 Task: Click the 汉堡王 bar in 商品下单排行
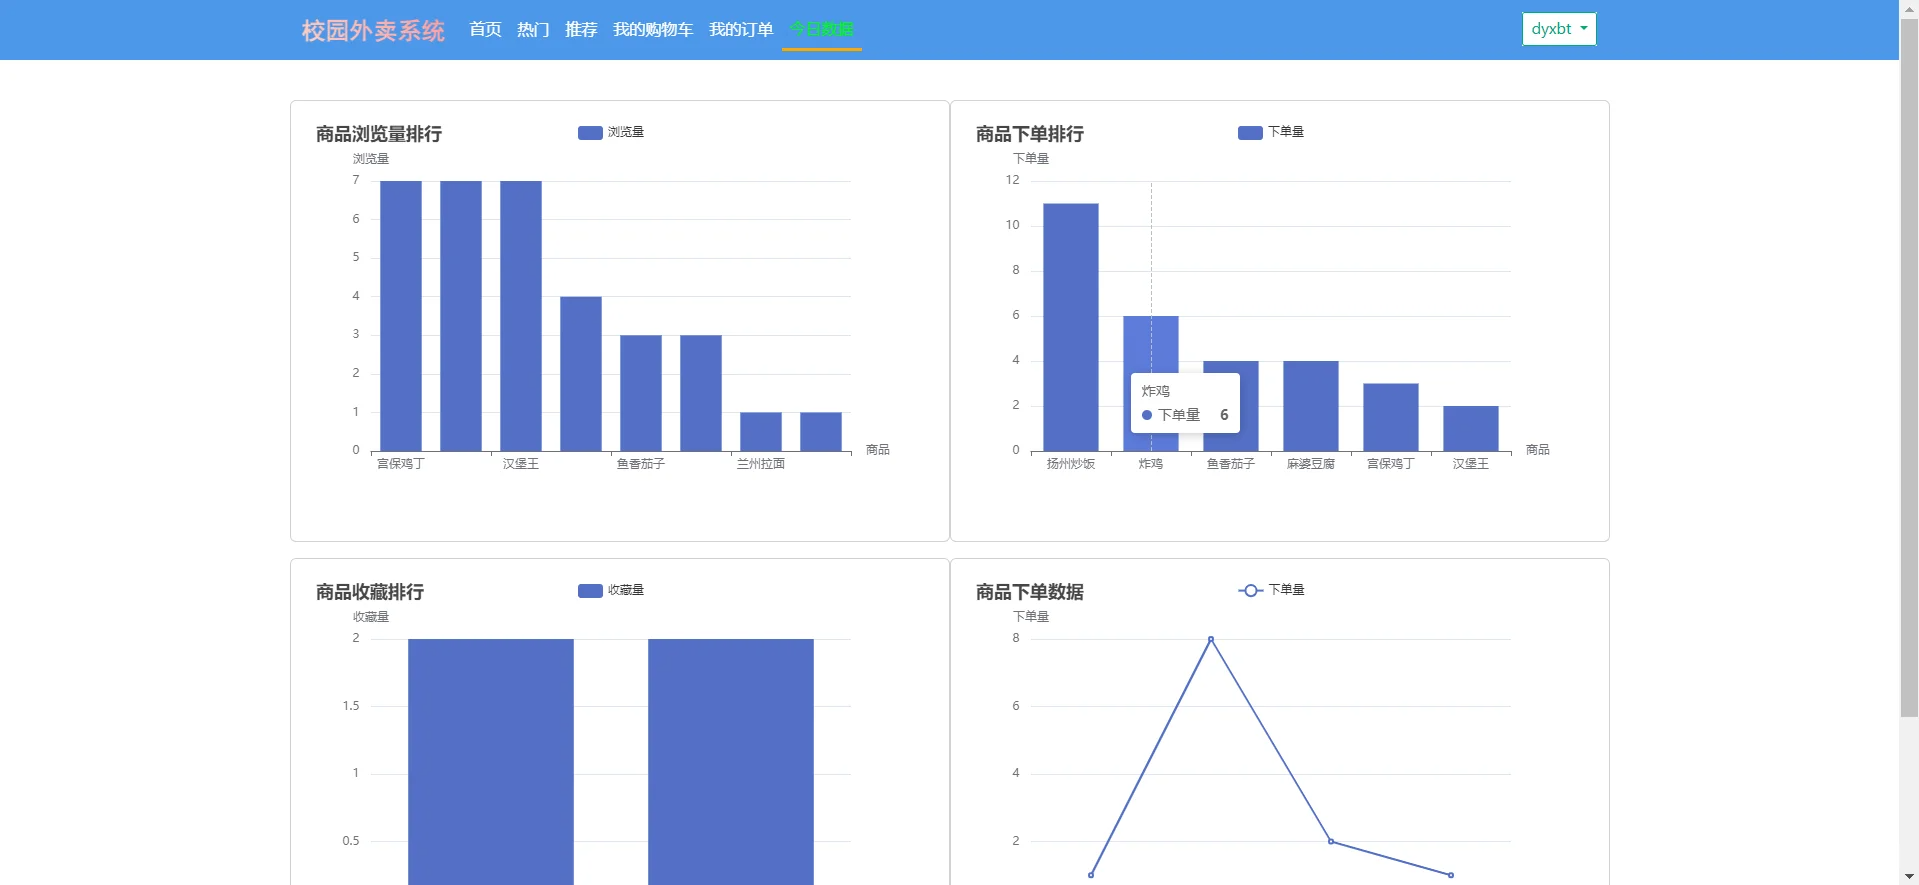pyautogui.click(x=1471, y=428)
